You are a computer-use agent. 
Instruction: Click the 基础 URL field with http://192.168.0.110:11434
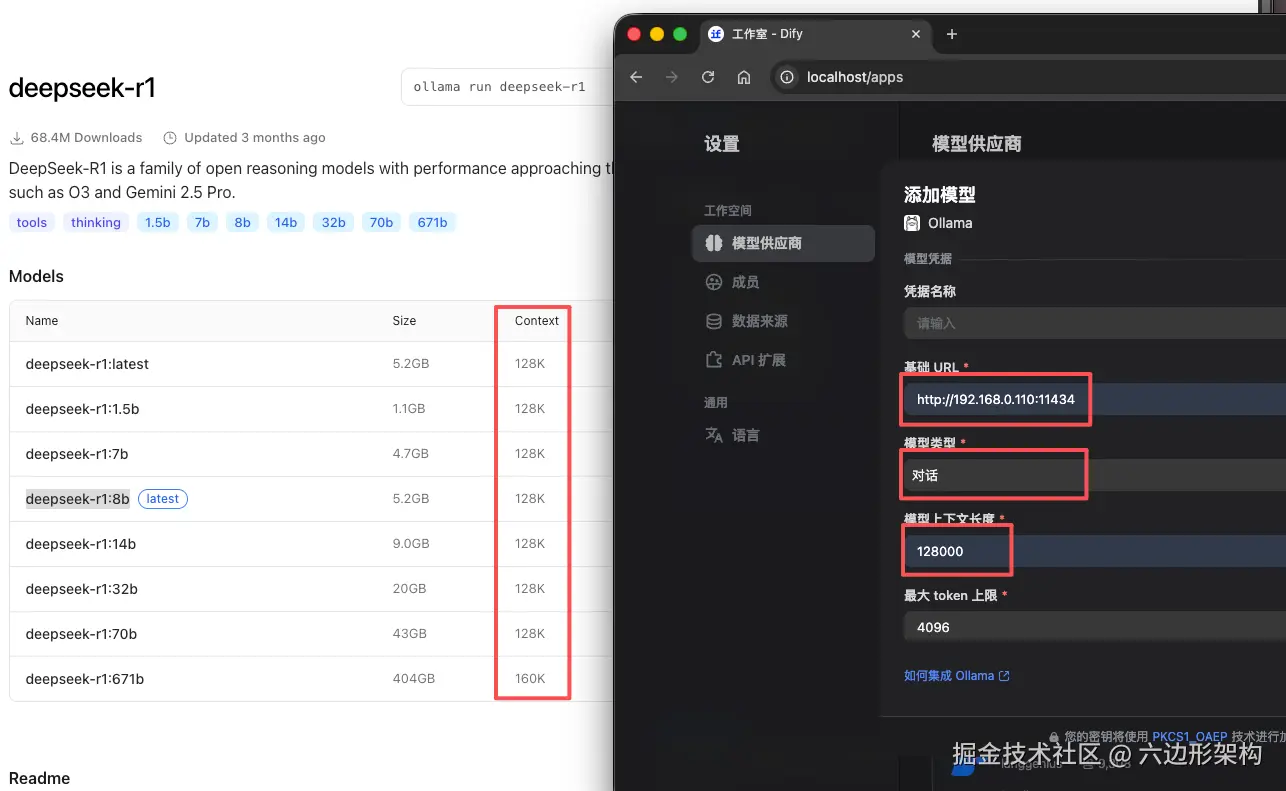click(1095, 399)
